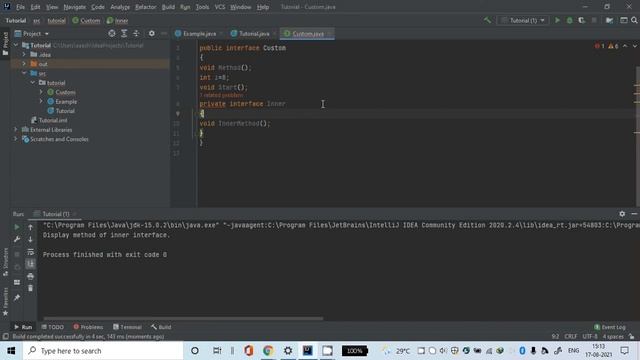Click Expand All icon in Project panel header
640x360 pixels.
pyautogui.click(x=124, y=33)
